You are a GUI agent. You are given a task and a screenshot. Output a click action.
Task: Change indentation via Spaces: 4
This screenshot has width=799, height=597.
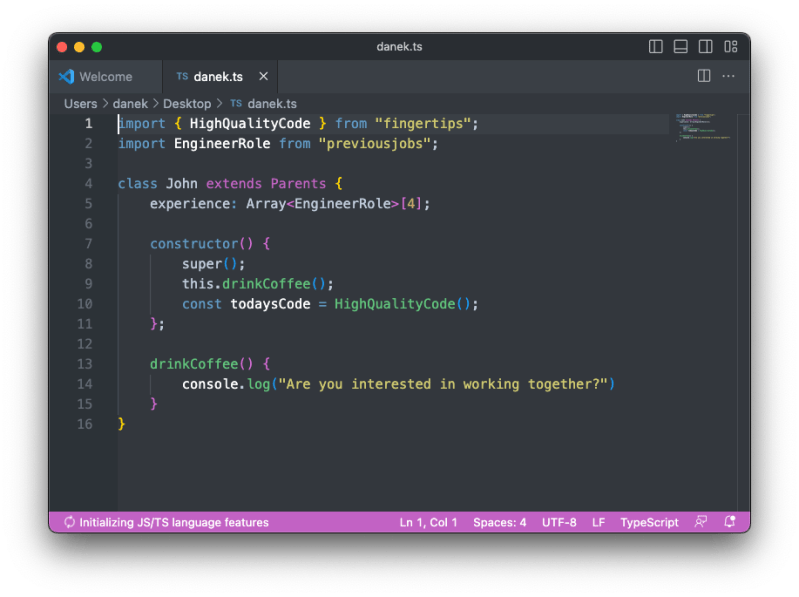[499, 522]
